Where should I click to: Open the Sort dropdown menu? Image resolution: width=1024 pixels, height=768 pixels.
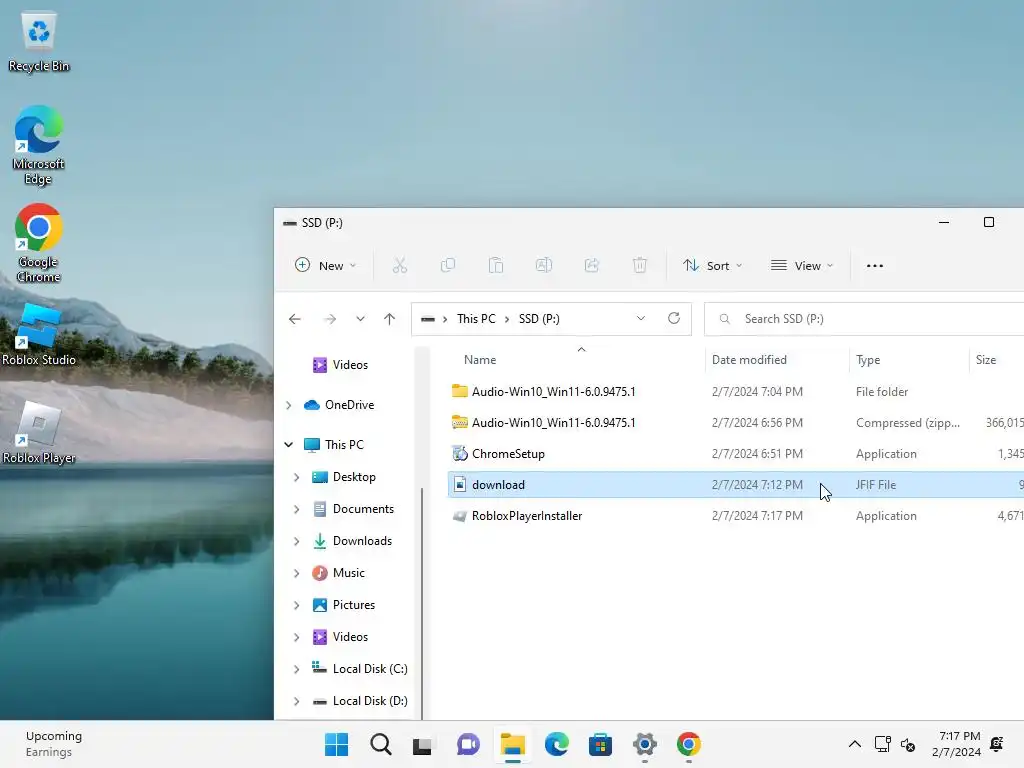(712, 265)
